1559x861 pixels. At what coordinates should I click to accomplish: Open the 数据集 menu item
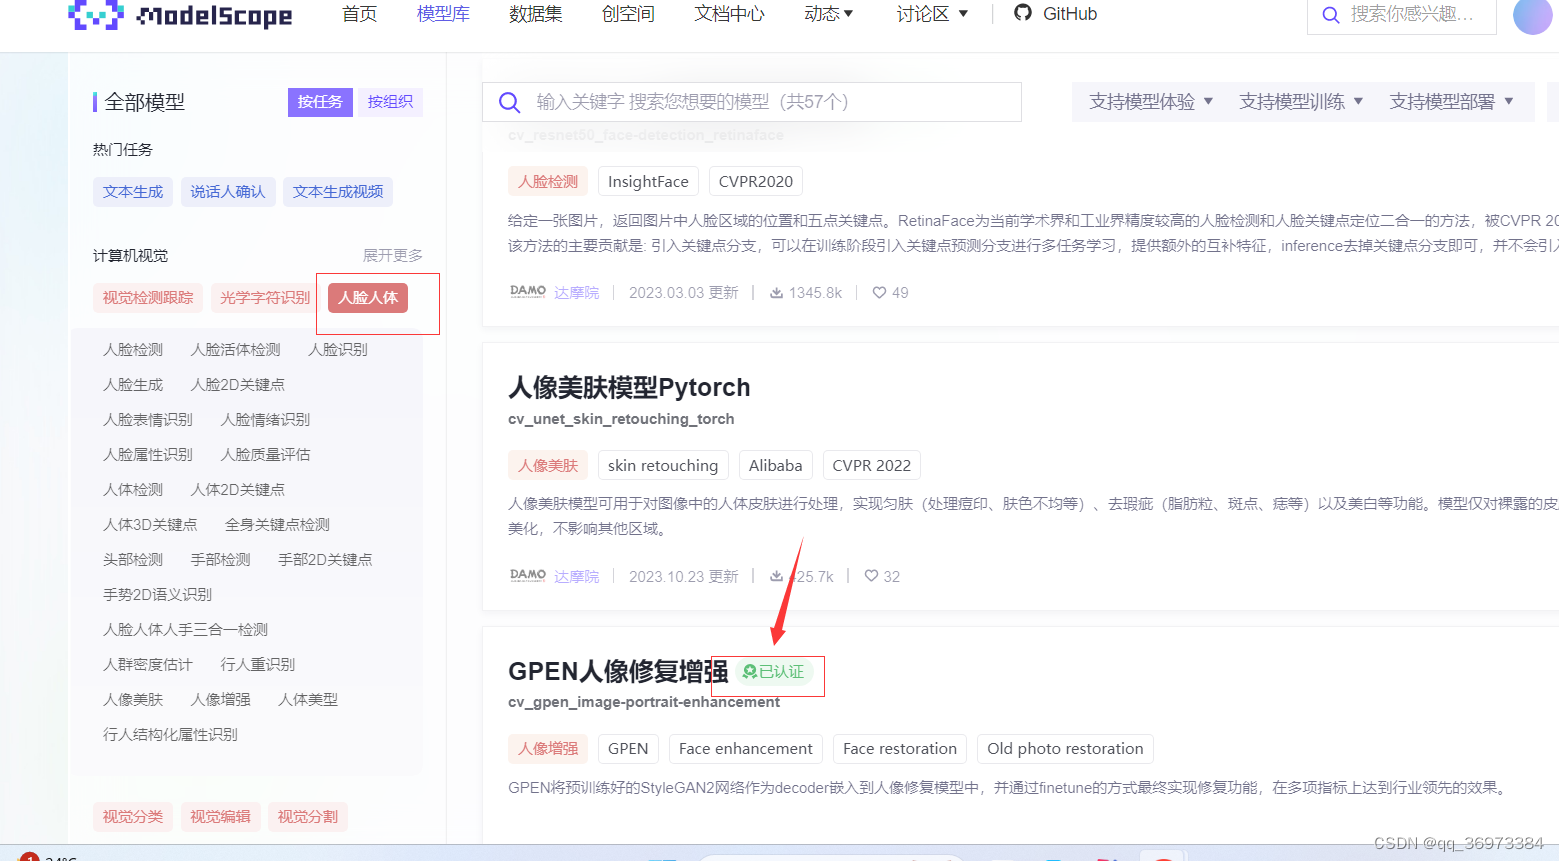coord(536,14)
